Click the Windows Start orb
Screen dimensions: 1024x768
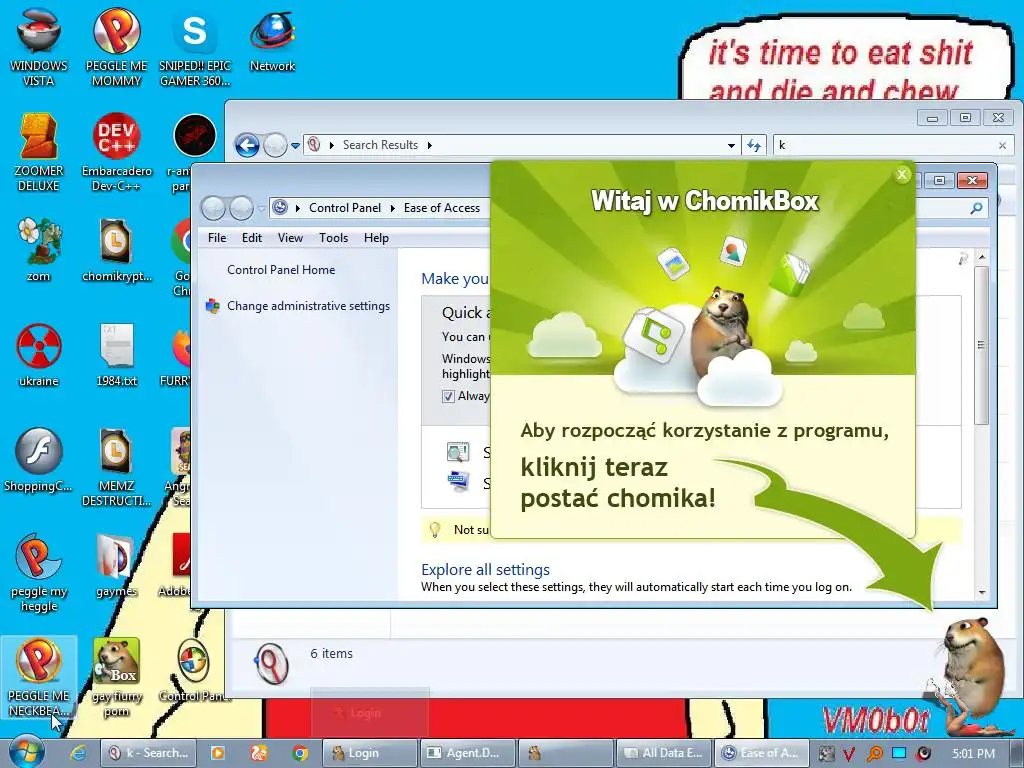click(x=26, y=751)
